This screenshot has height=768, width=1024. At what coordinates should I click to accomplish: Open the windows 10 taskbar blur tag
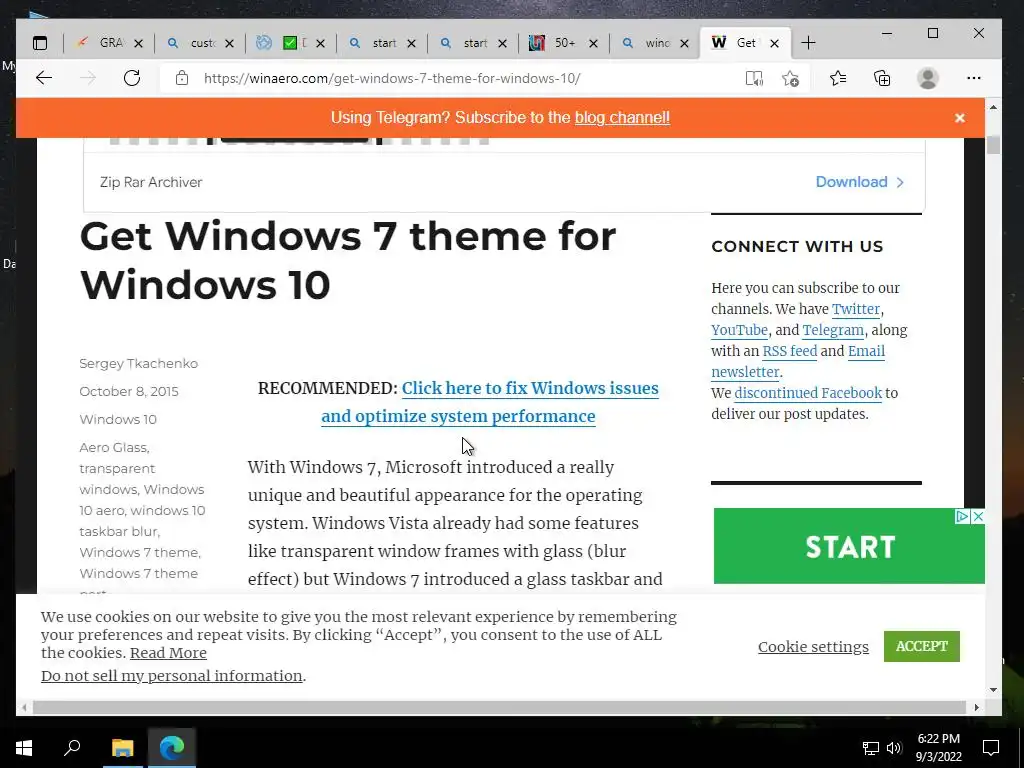click(x=142, y=520)
